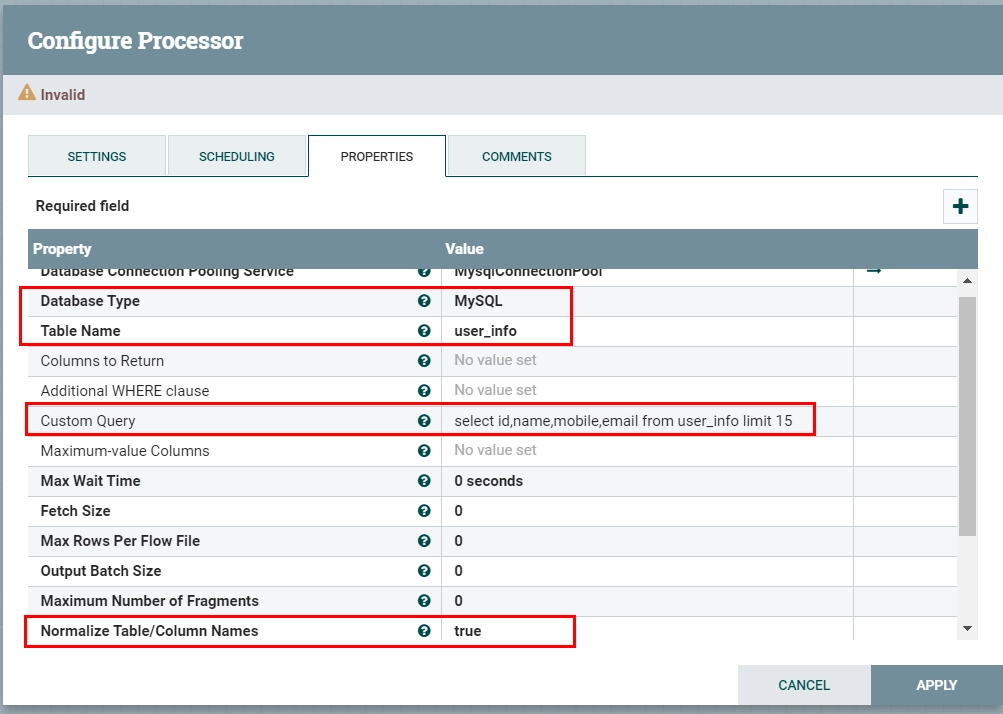This screenshot has height=714, width=1003.
Task: Select the Normalize Table/Column Names property name
Action: pyautogui.click(x=150, y=631)
